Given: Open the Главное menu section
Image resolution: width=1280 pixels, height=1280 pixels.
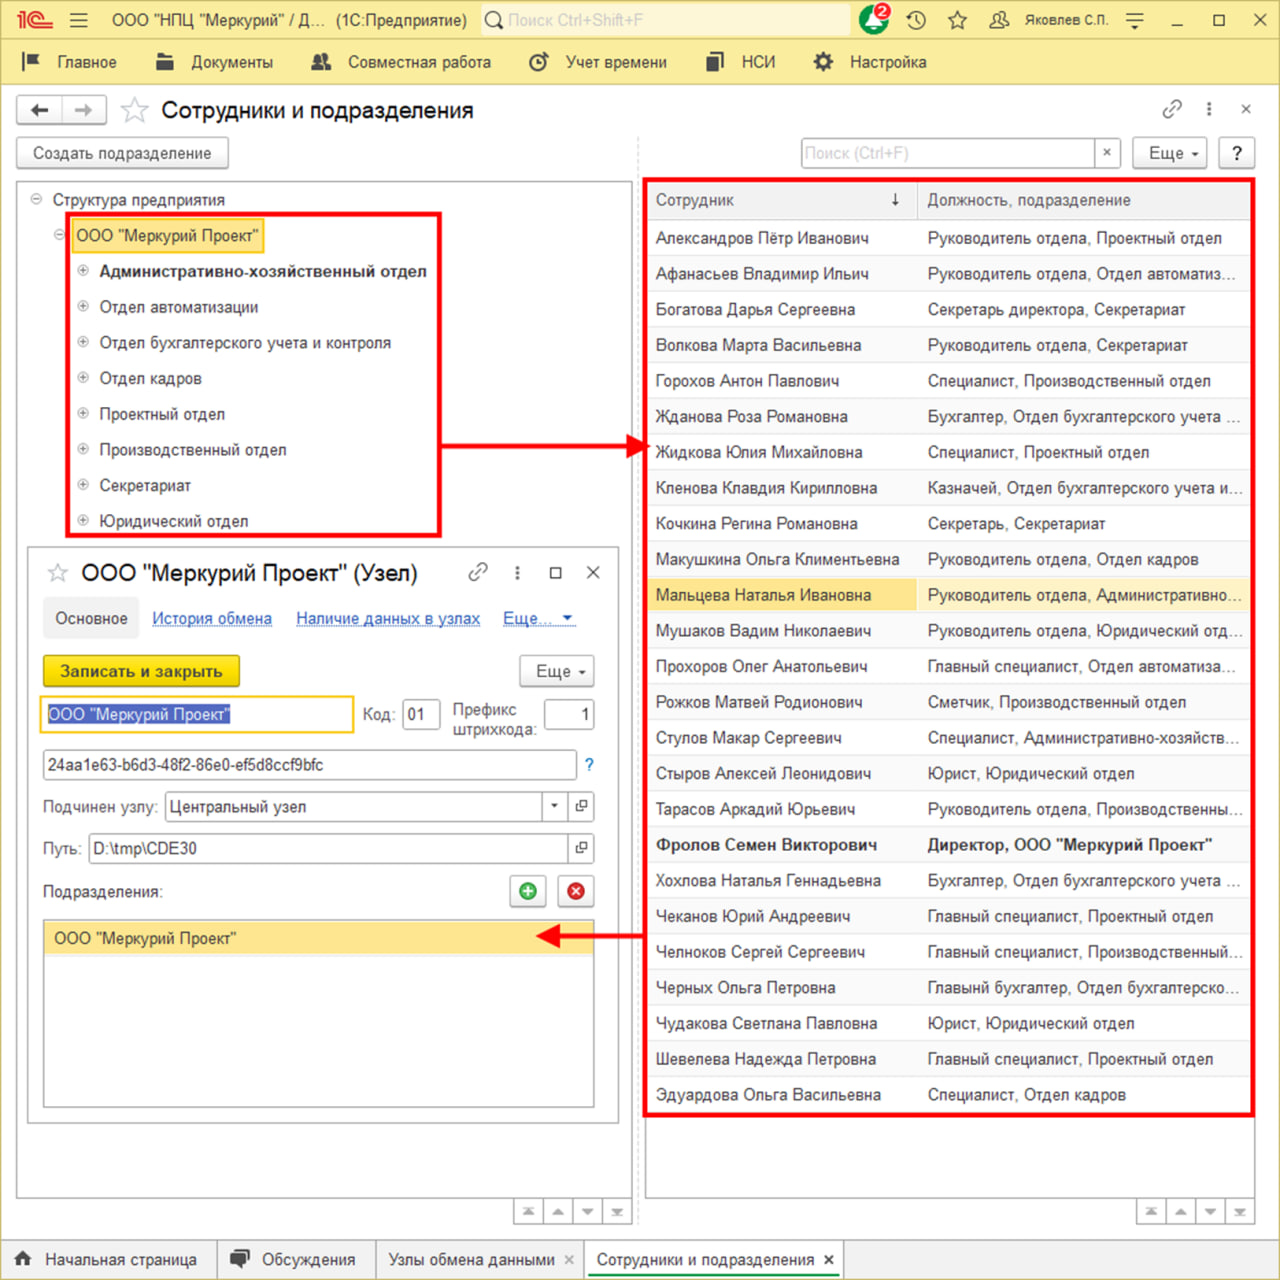Looking at the screenshot, I should (x=69, y=62).
